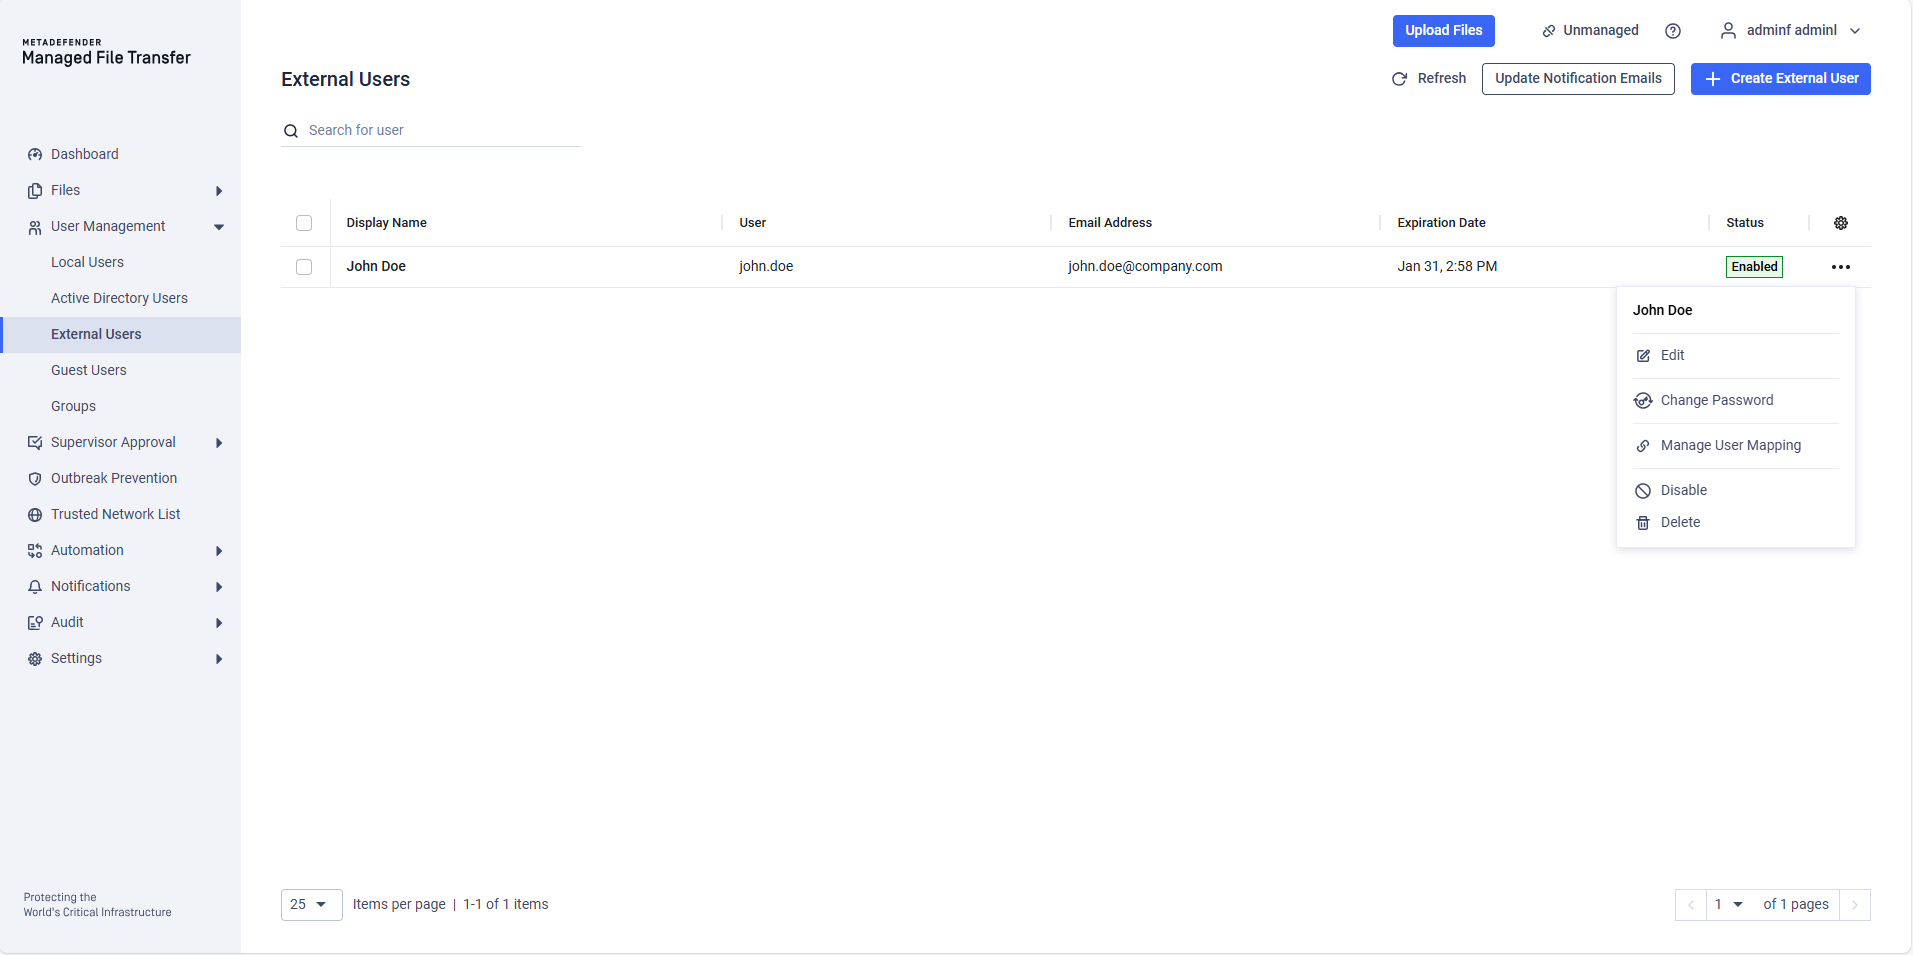Check the John Doe row checkbox
This screenshot has height=955, width=1913.
point(304,267)
